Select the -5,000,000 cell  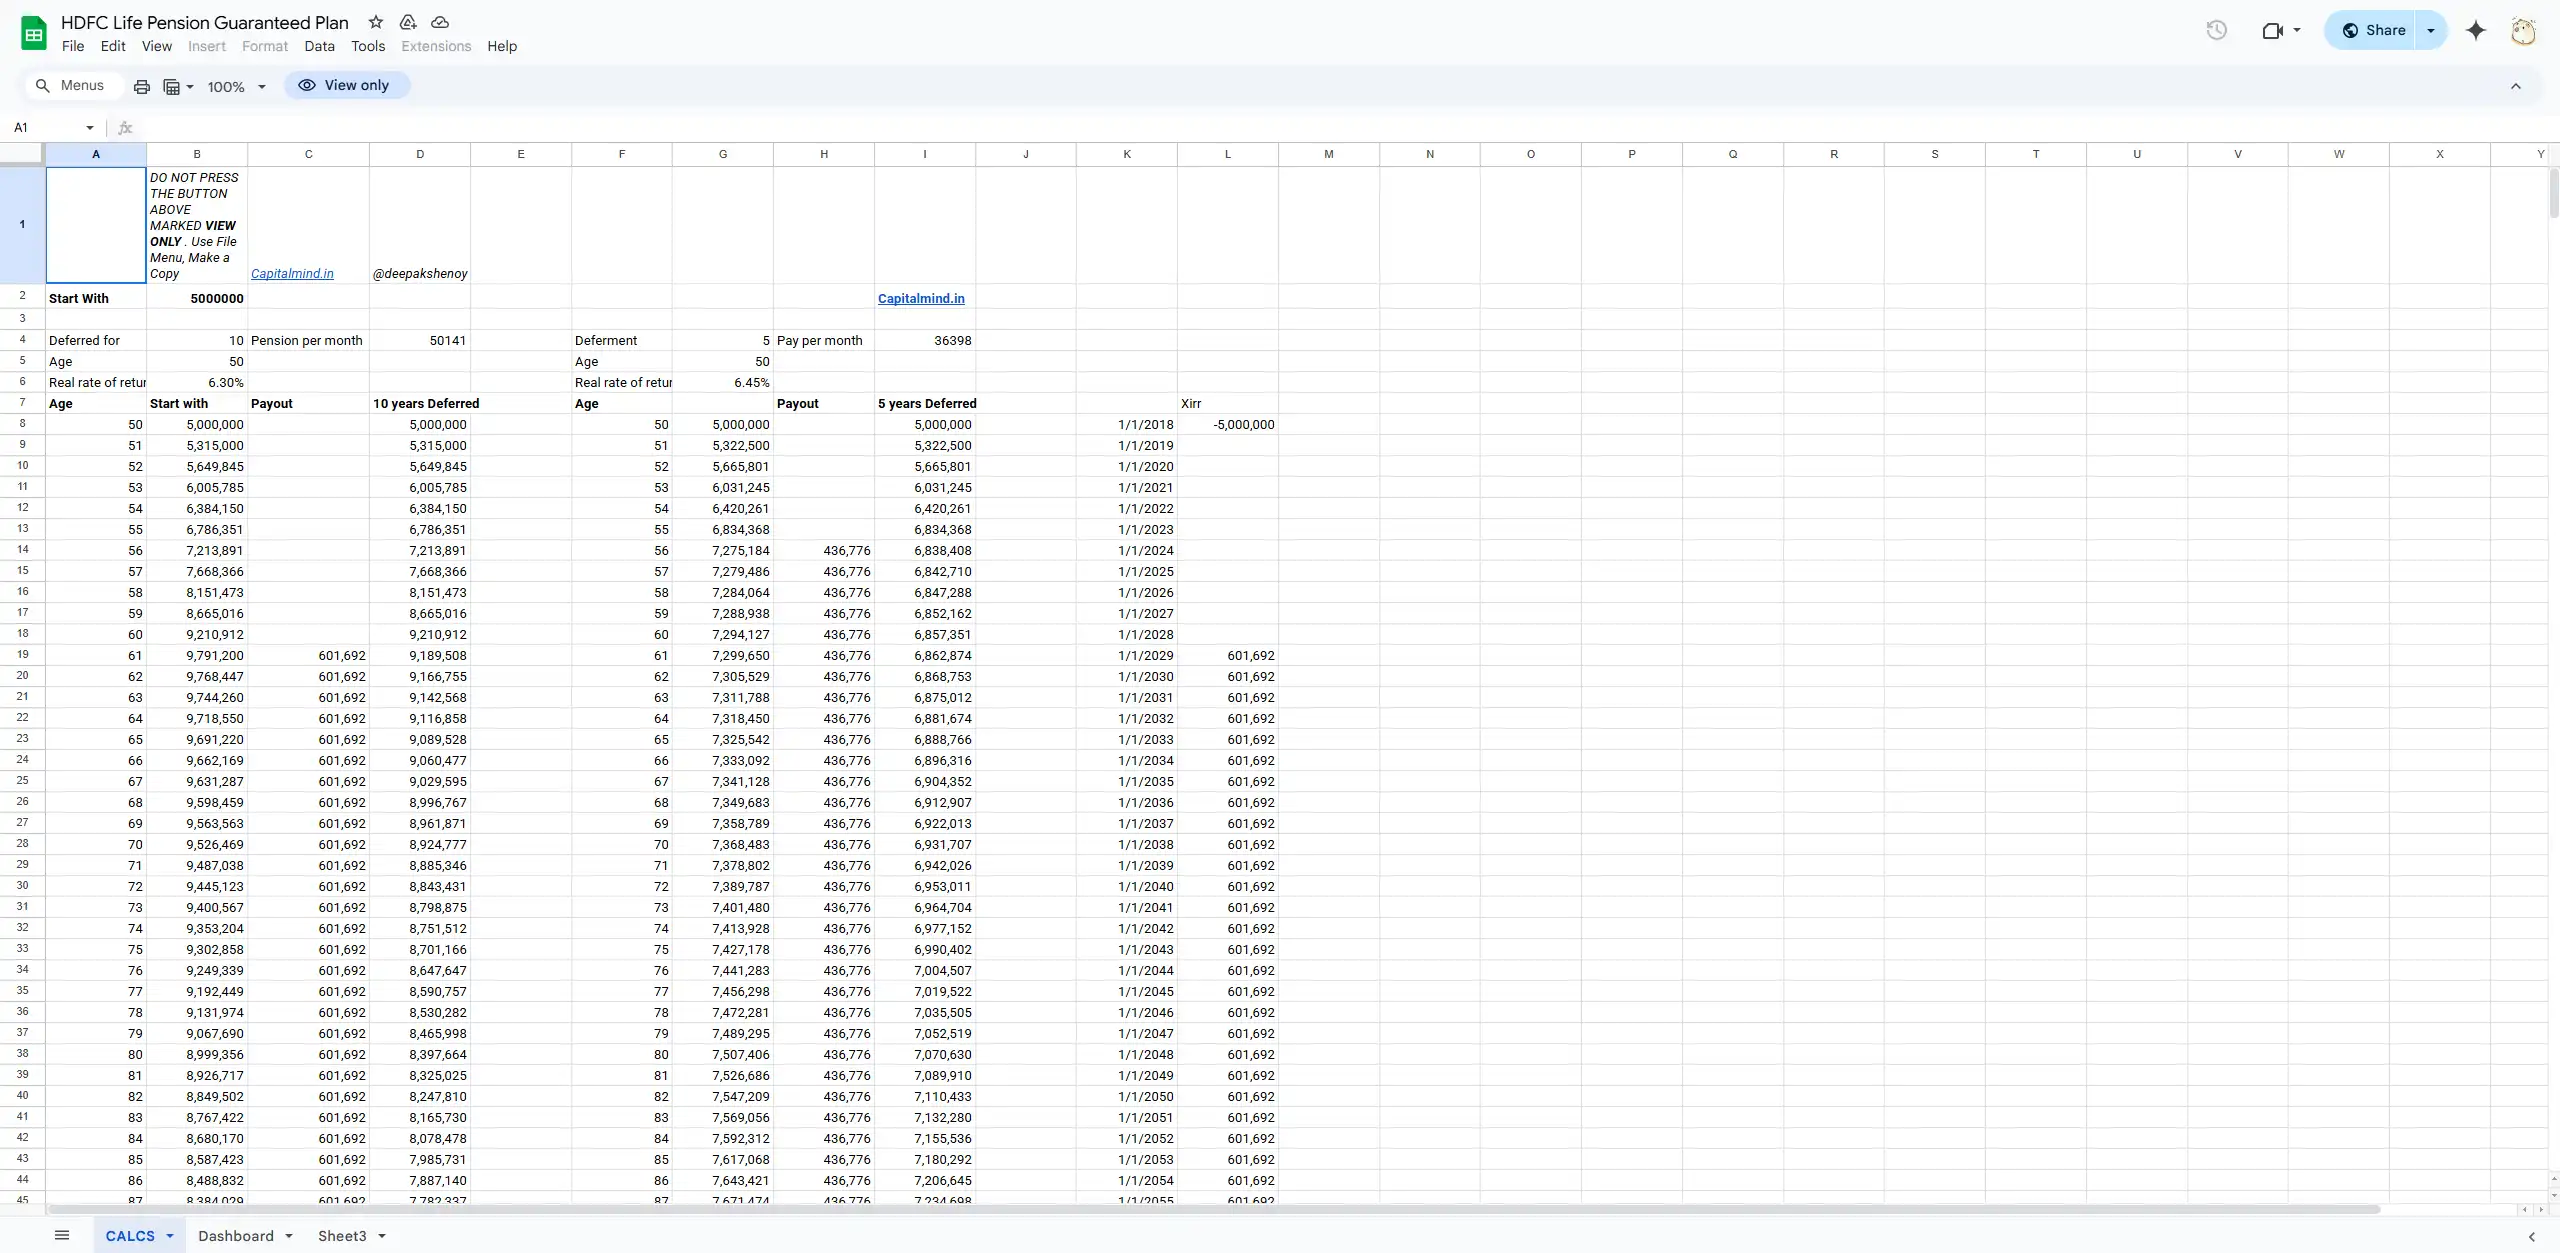coord(1228,424)
